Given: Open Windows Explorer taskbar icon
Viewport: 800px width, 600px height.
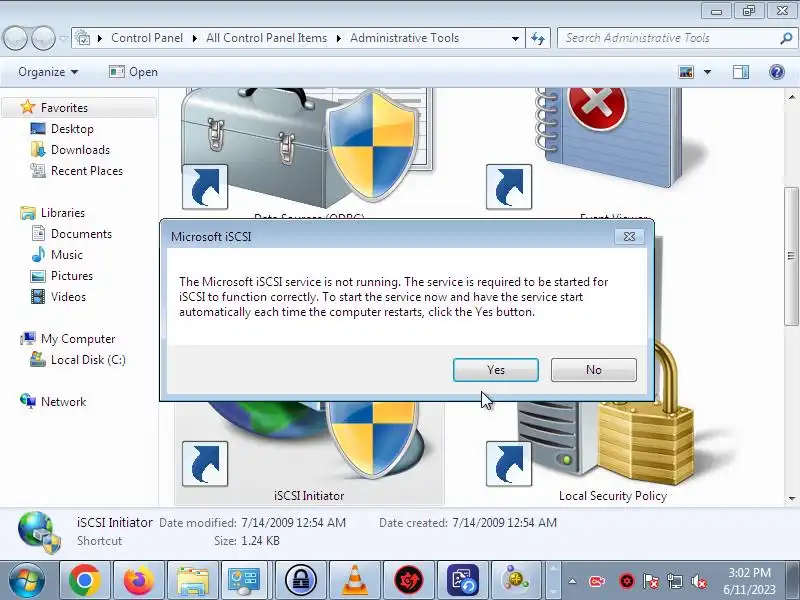Looking at the screenshot, I should [193, 580].
